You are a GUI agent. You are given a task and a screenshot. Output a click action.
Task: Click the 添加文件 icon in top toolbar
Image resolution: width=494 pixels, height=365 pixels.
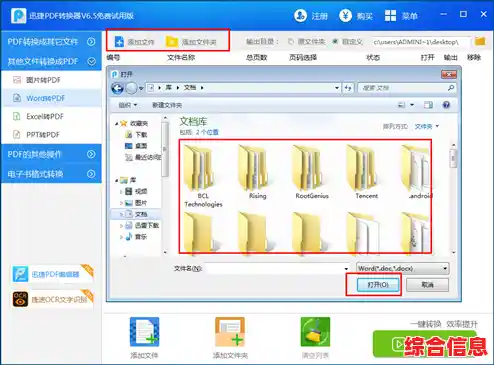tap(119, 42)
